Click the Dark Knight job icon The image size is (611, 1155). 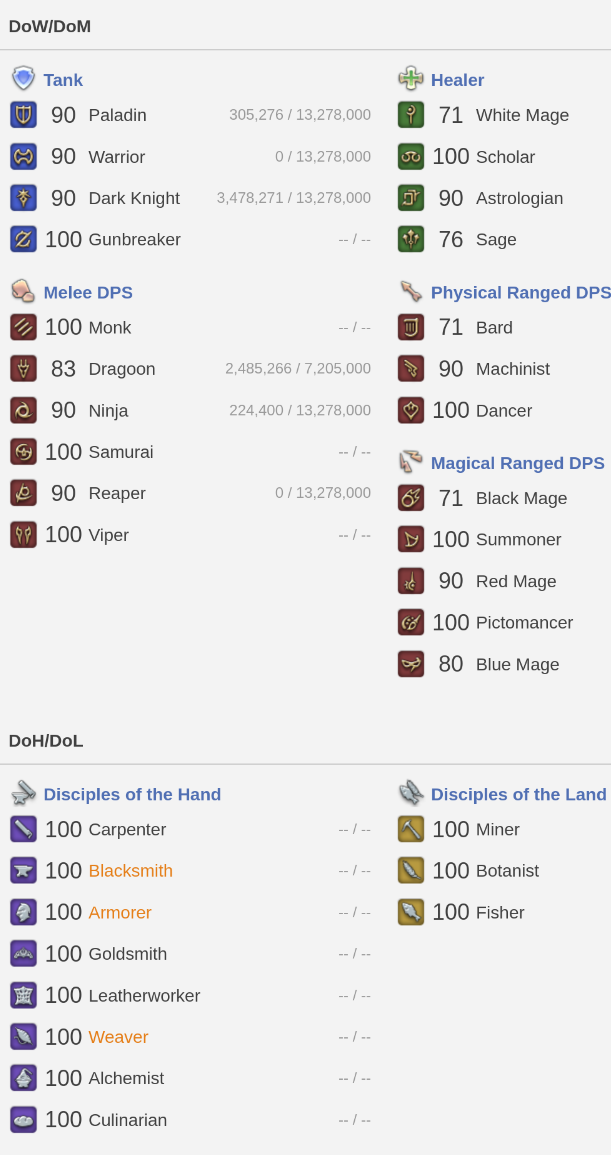pyautogui.click(x=23, y=198)
